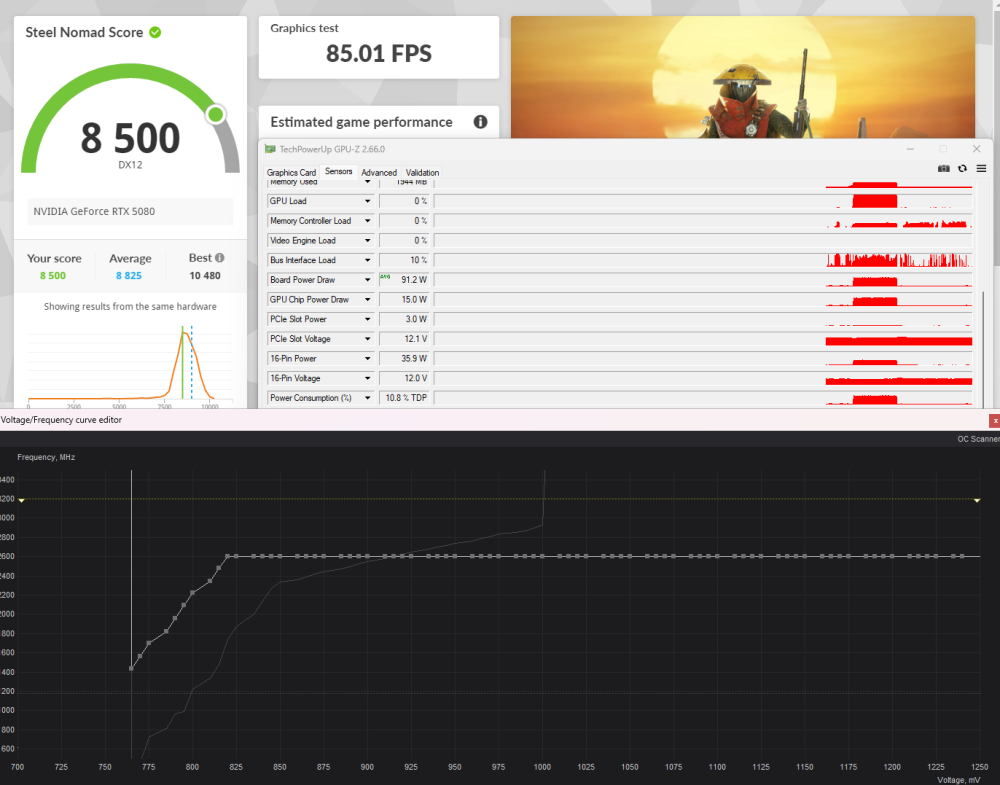The height and width of the screenshot is (785, 1000).
Task: Open the GPU Chip Power Draw dropdown
Action: point(367,300)
